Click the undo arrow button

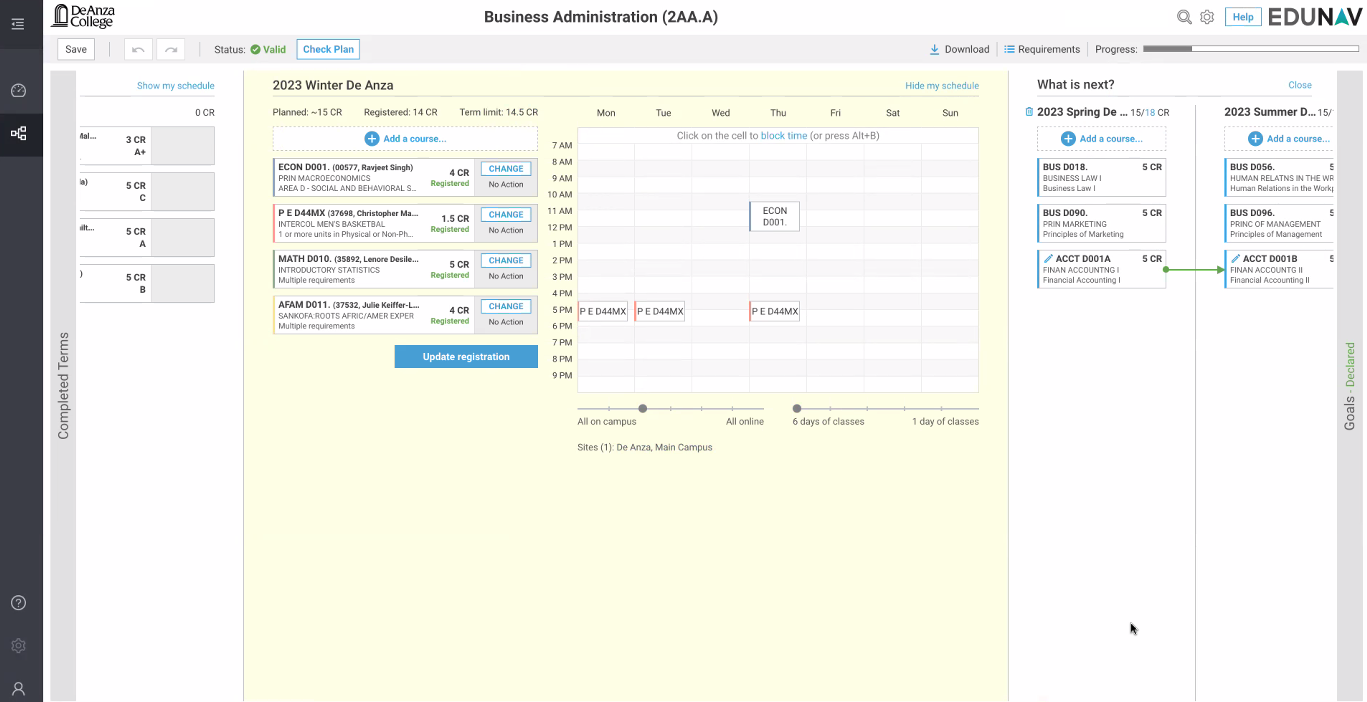[139, 49]
